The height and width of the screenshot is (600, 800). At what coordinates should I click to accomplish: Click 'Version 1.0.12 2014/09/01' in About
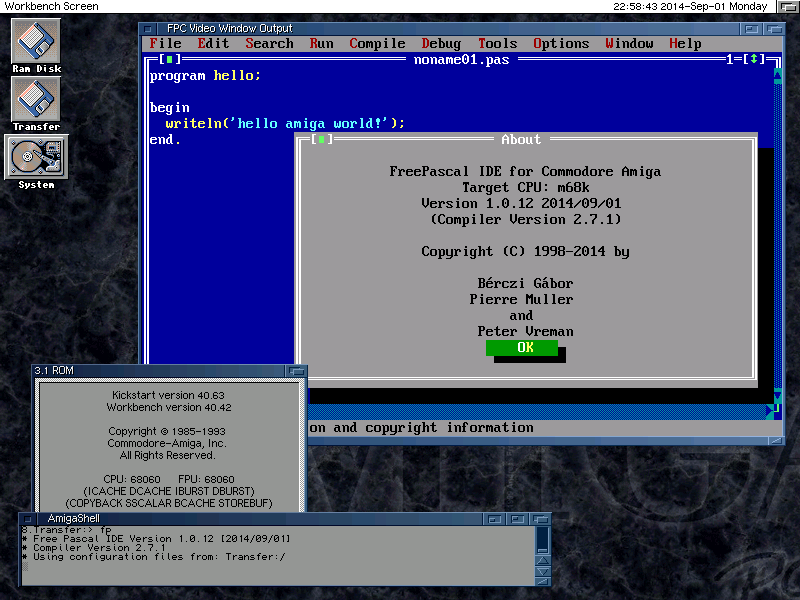(521, 204)
